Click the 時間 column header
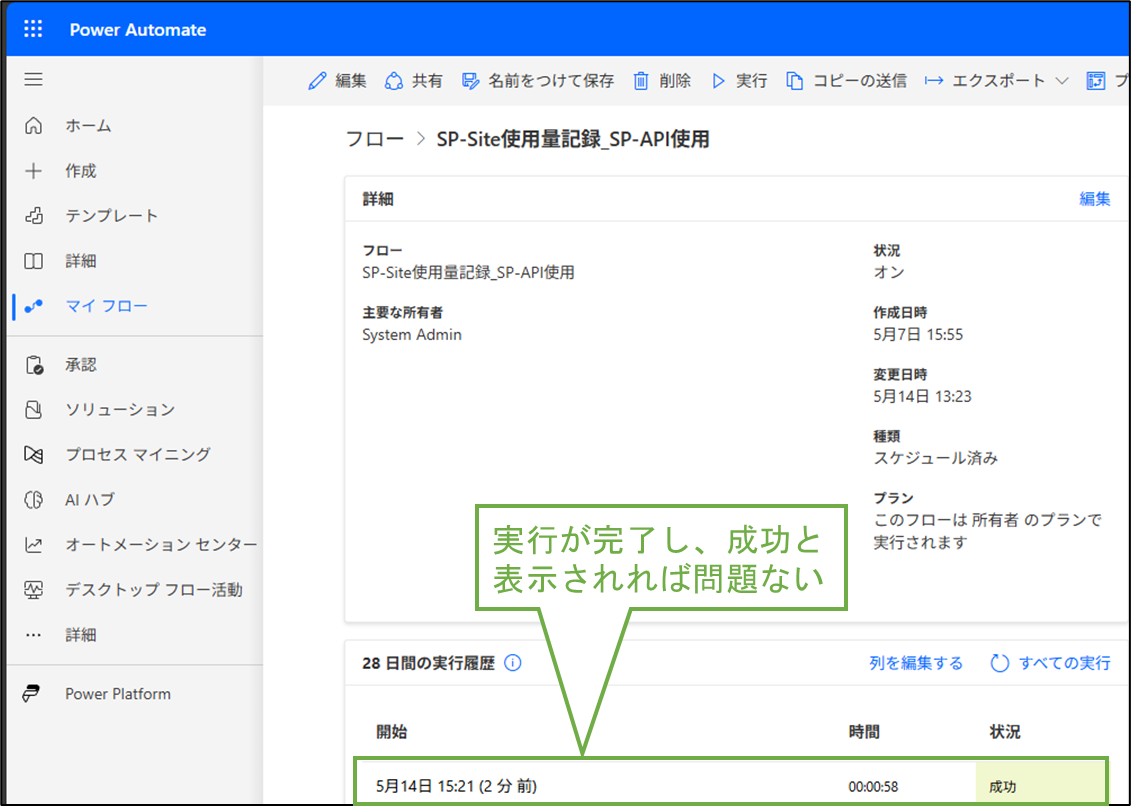This screenshot has width=1131, height=806. (x=863, y=732)
